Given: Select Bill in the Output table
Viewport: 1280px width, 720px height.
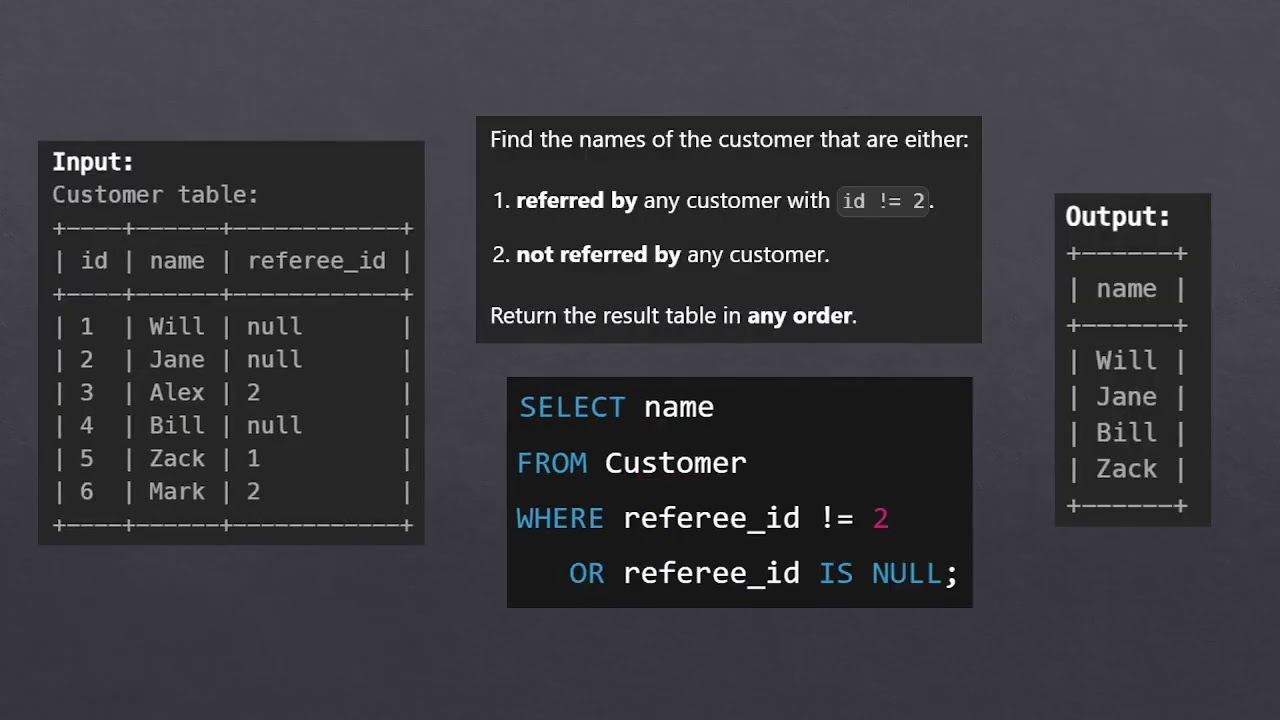Looking at the screenshot, I should tap(1126, 433).
